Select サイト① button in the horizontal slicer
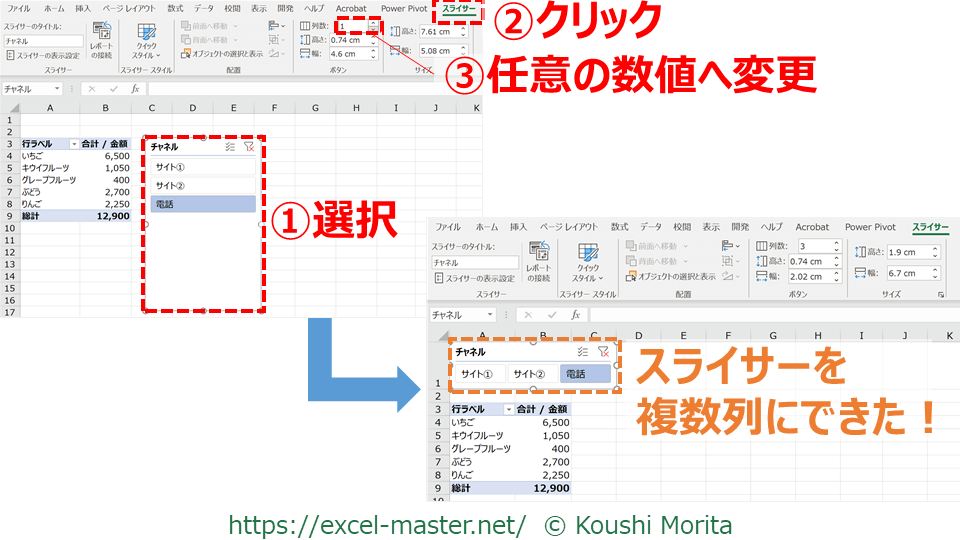This screenshot has height=540, width=960. click(476, 374)
